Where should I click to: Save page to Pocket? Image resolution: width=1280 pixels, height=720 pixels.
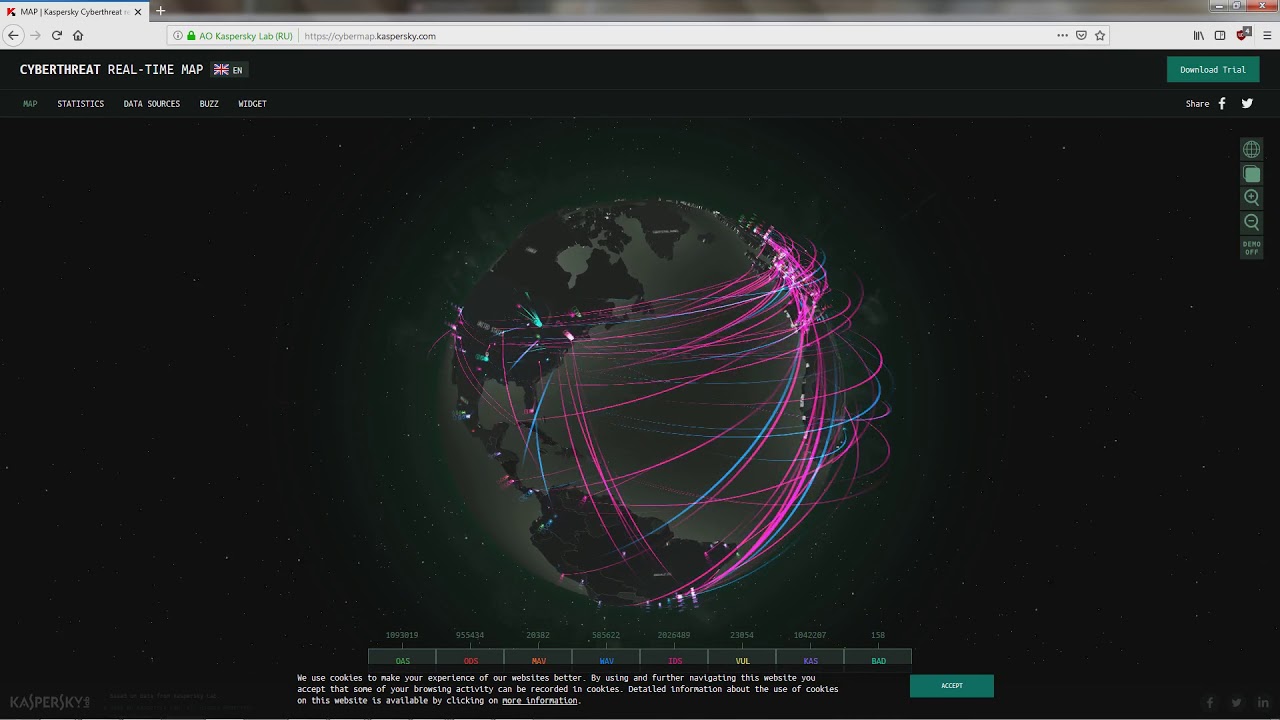coord(1081,35)
